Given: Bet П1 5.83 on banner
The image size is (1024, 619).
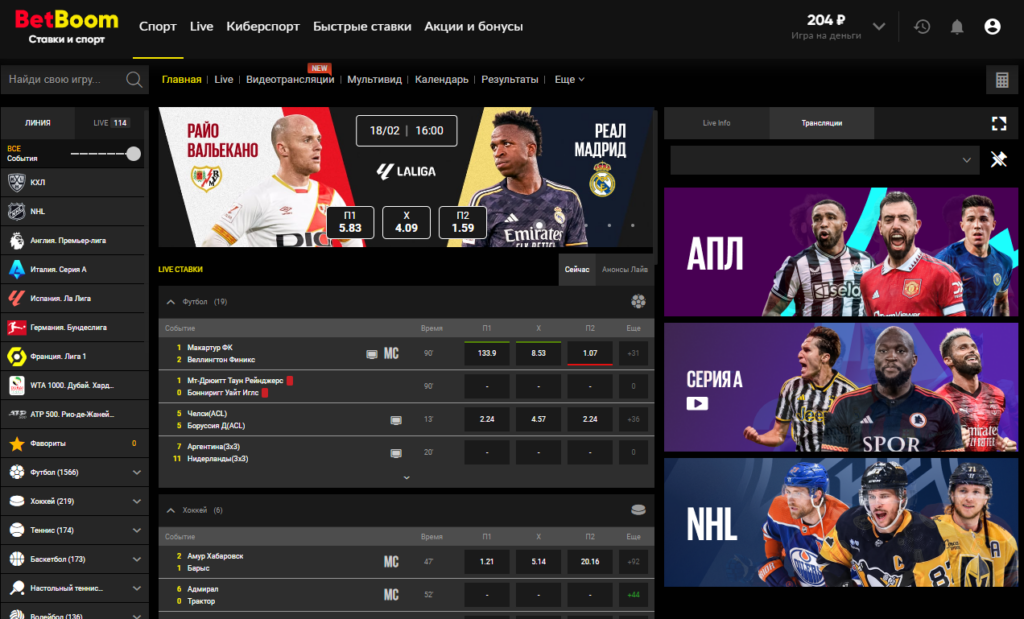Looking at the screenshot, I should coord(350,222).
